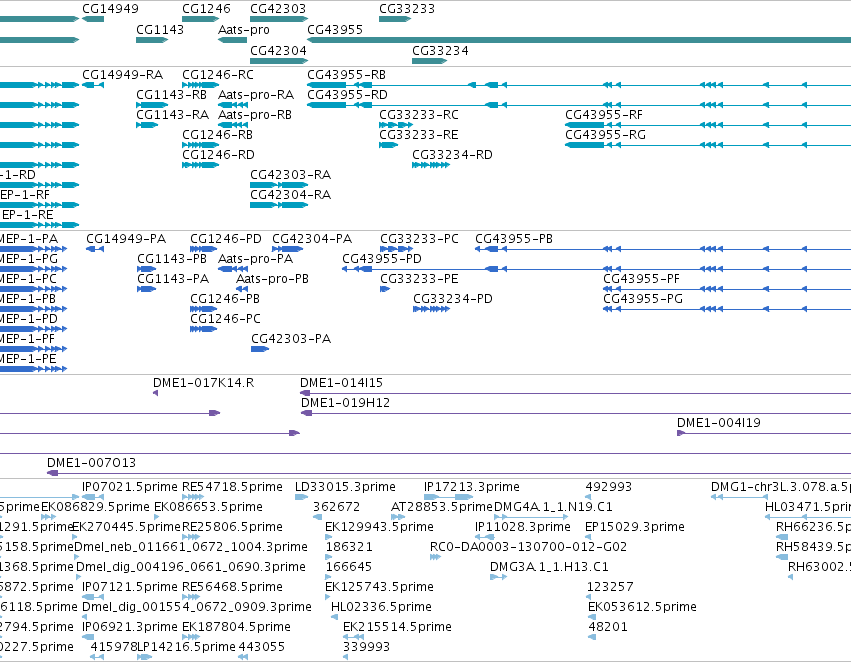Select EST EK053612.5prime
Image resolution: width=851 pixels, height=662 pixels.
(x=642, y=607)
